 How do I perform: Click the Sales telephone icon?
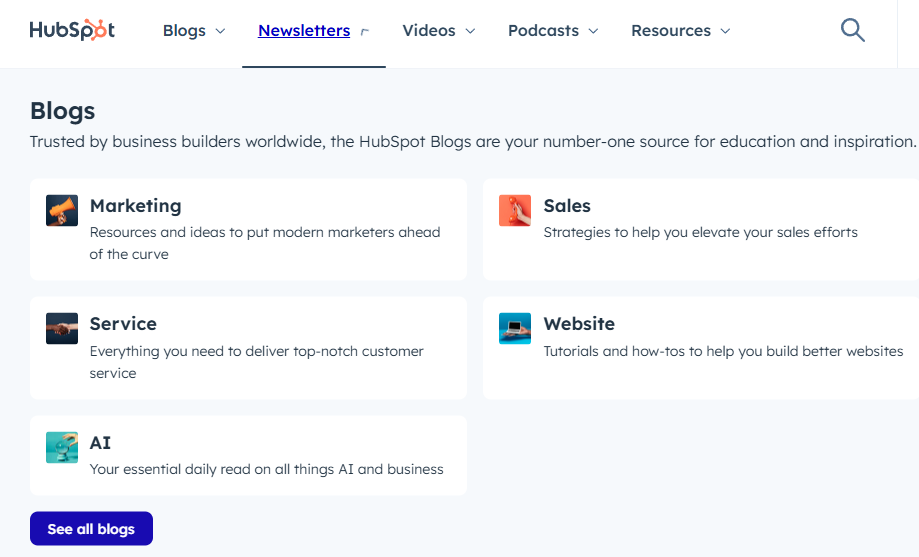(x=515, y=210)
